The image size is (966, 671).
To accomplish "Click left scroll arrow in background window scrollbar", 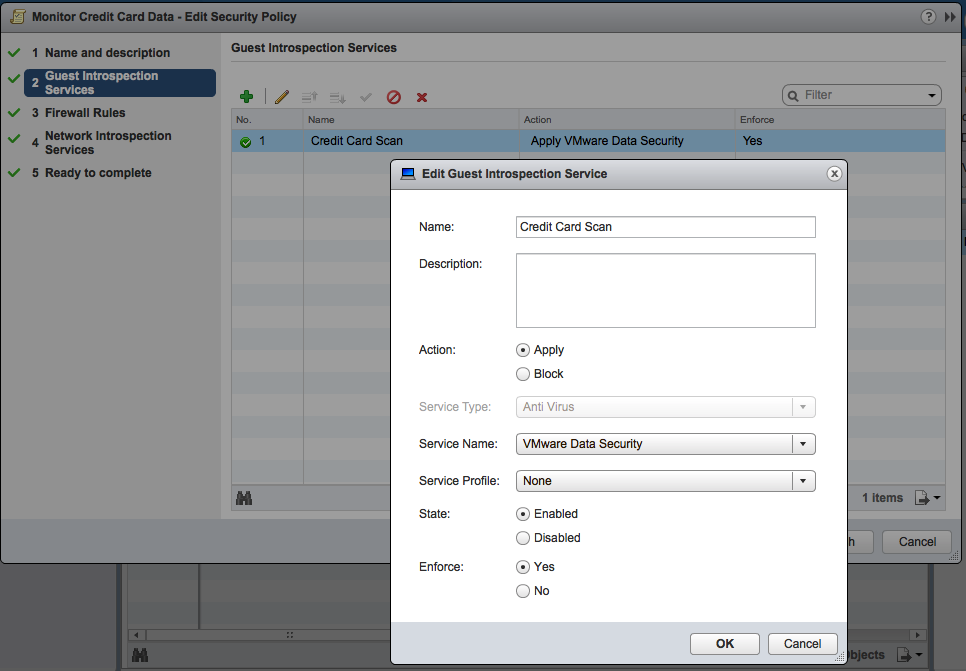I will pos(137,635).
